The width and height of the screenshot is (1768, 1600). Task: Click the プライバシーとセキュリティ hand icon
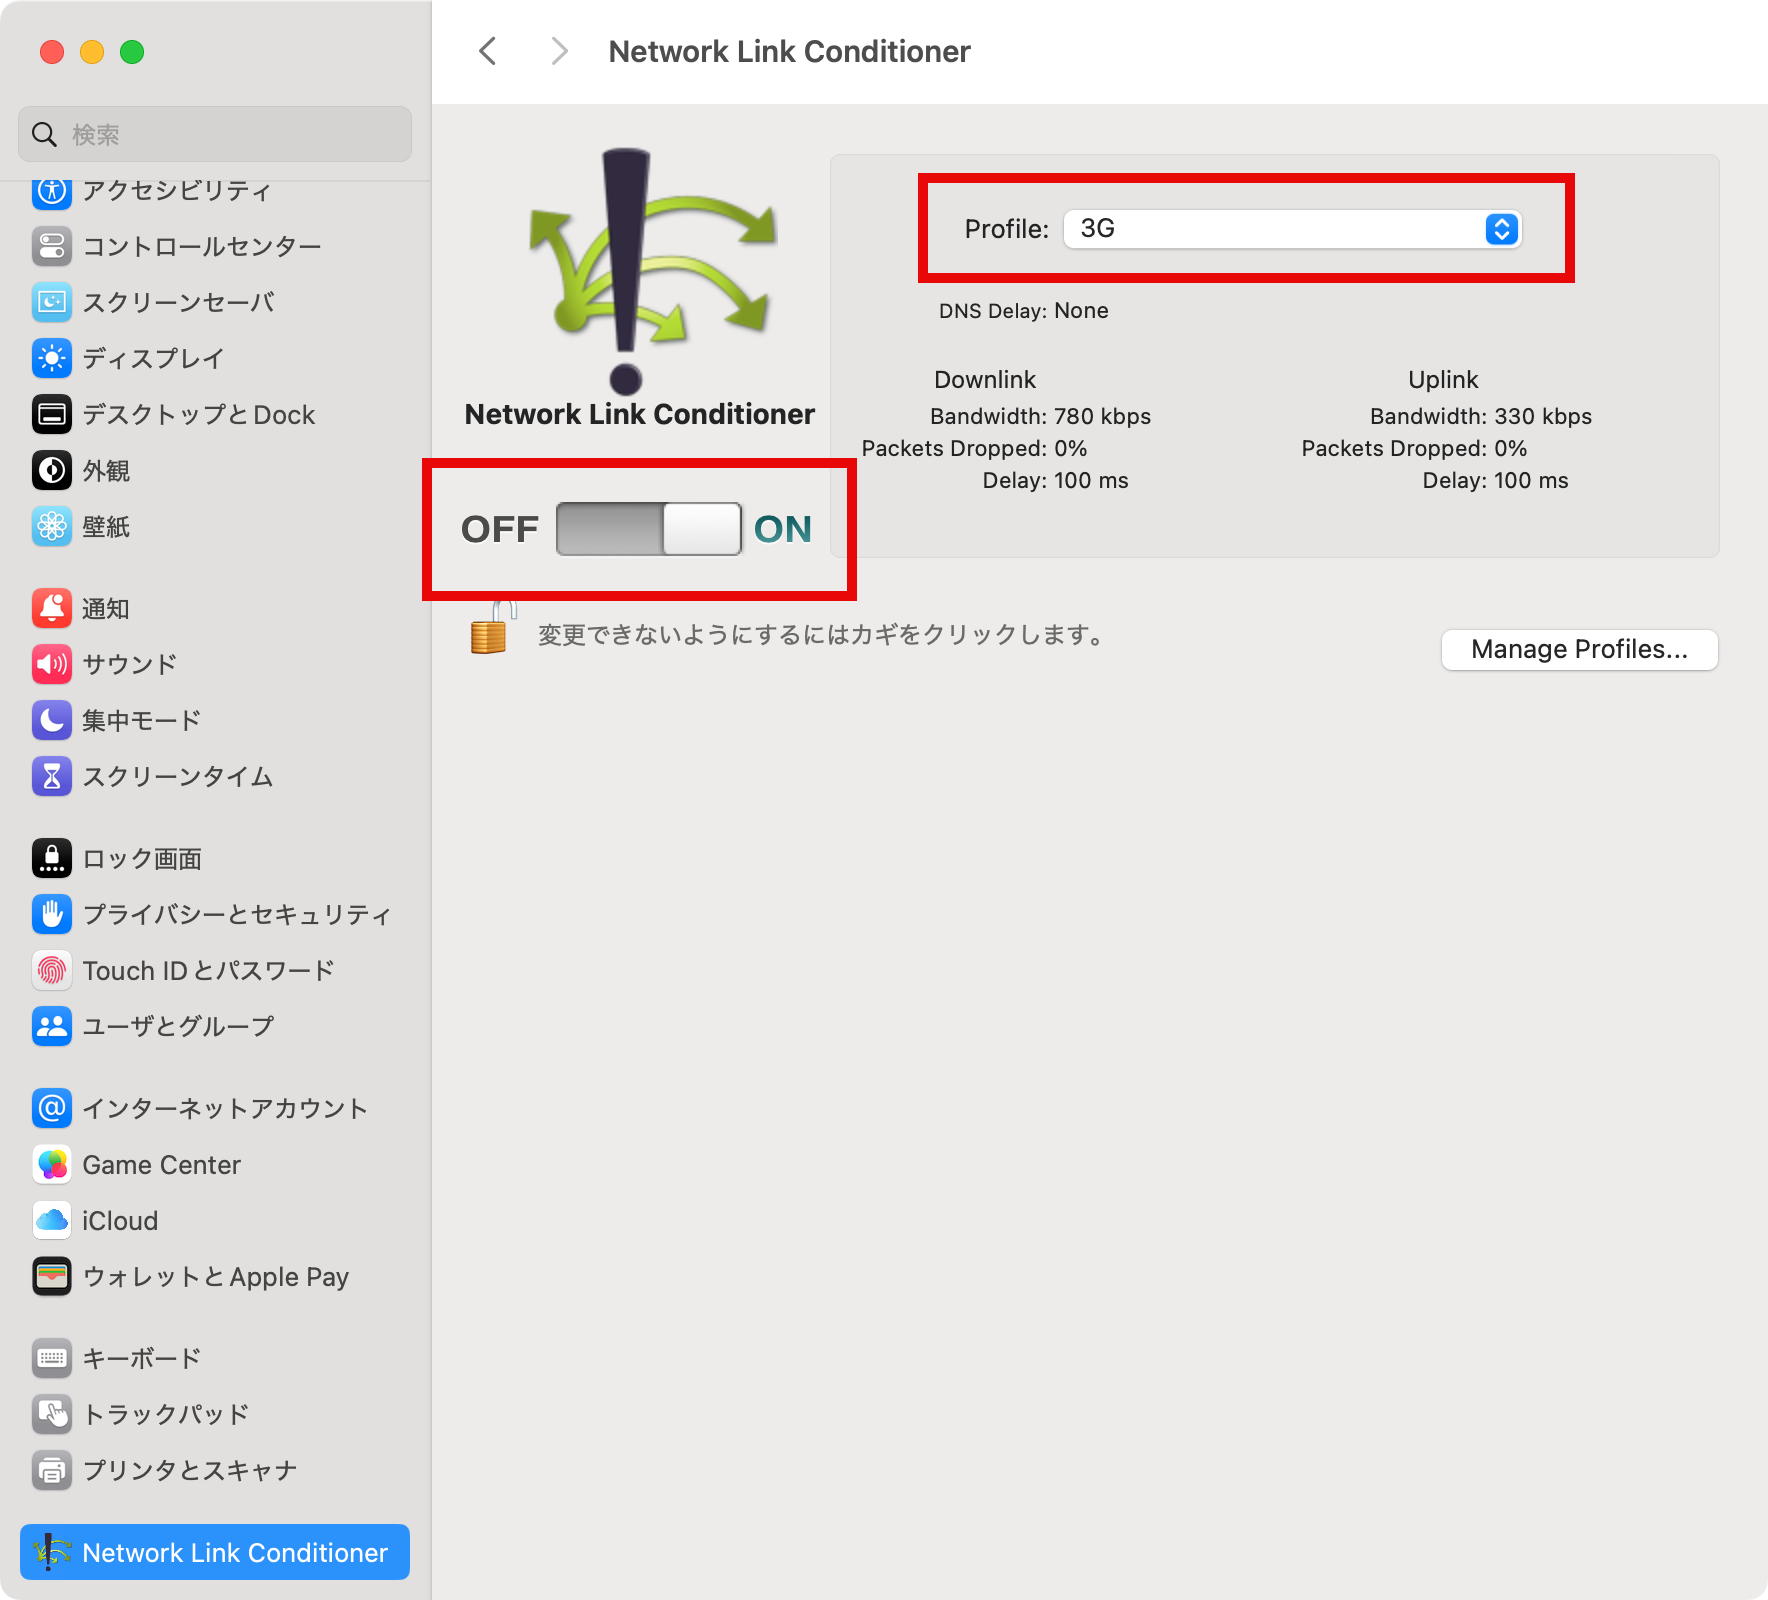[52, 914]
